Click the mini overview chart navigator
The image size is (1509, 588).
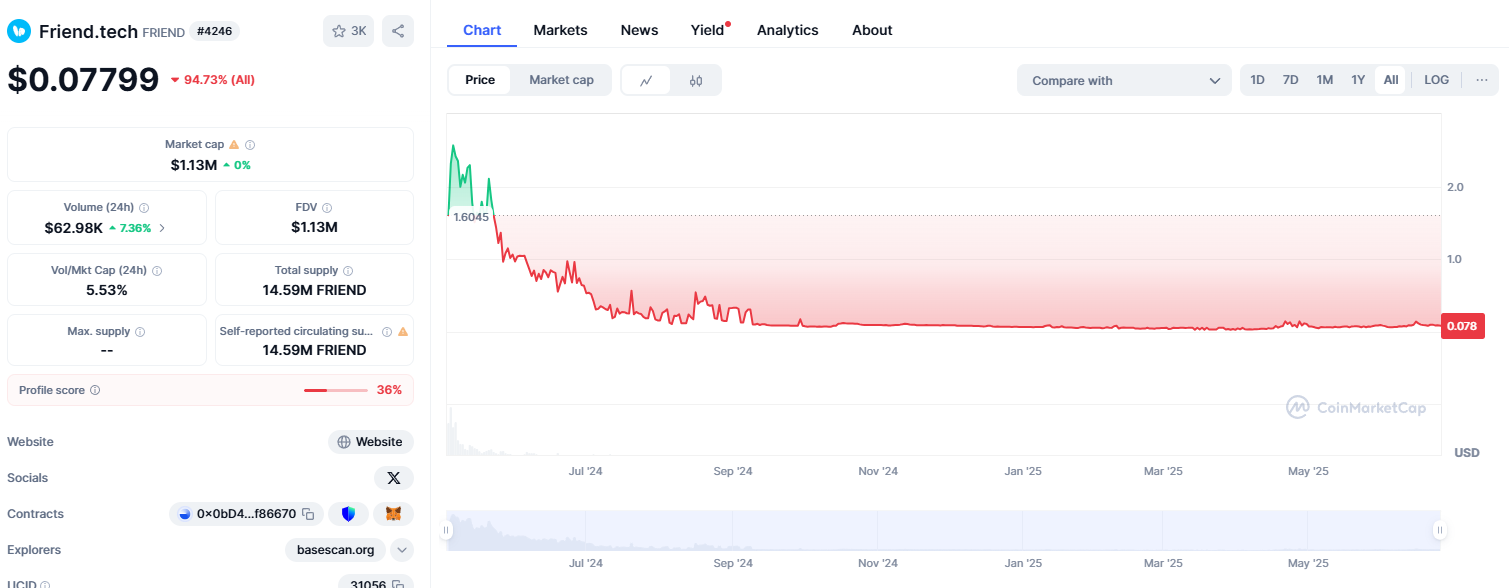(943, 530)
